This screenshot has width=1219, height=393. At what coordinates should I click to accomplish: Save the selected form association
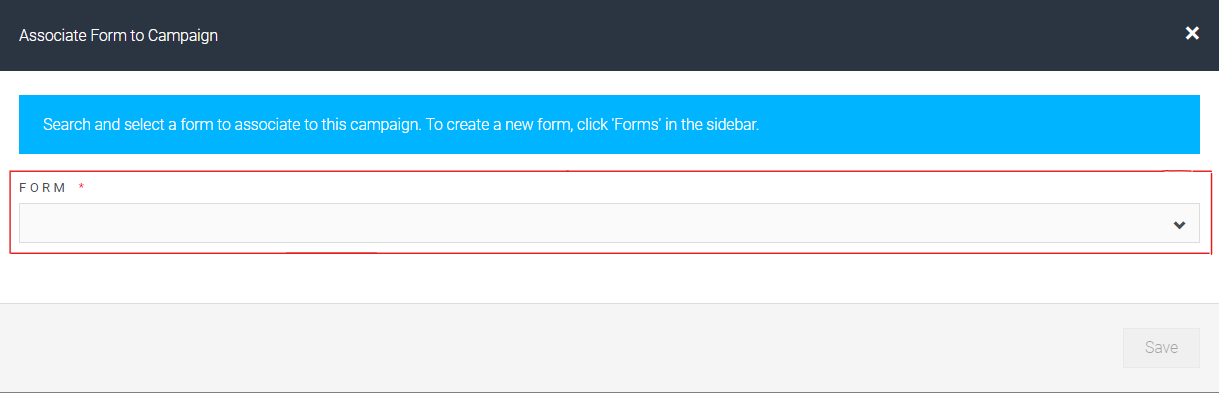point(1161,348)
